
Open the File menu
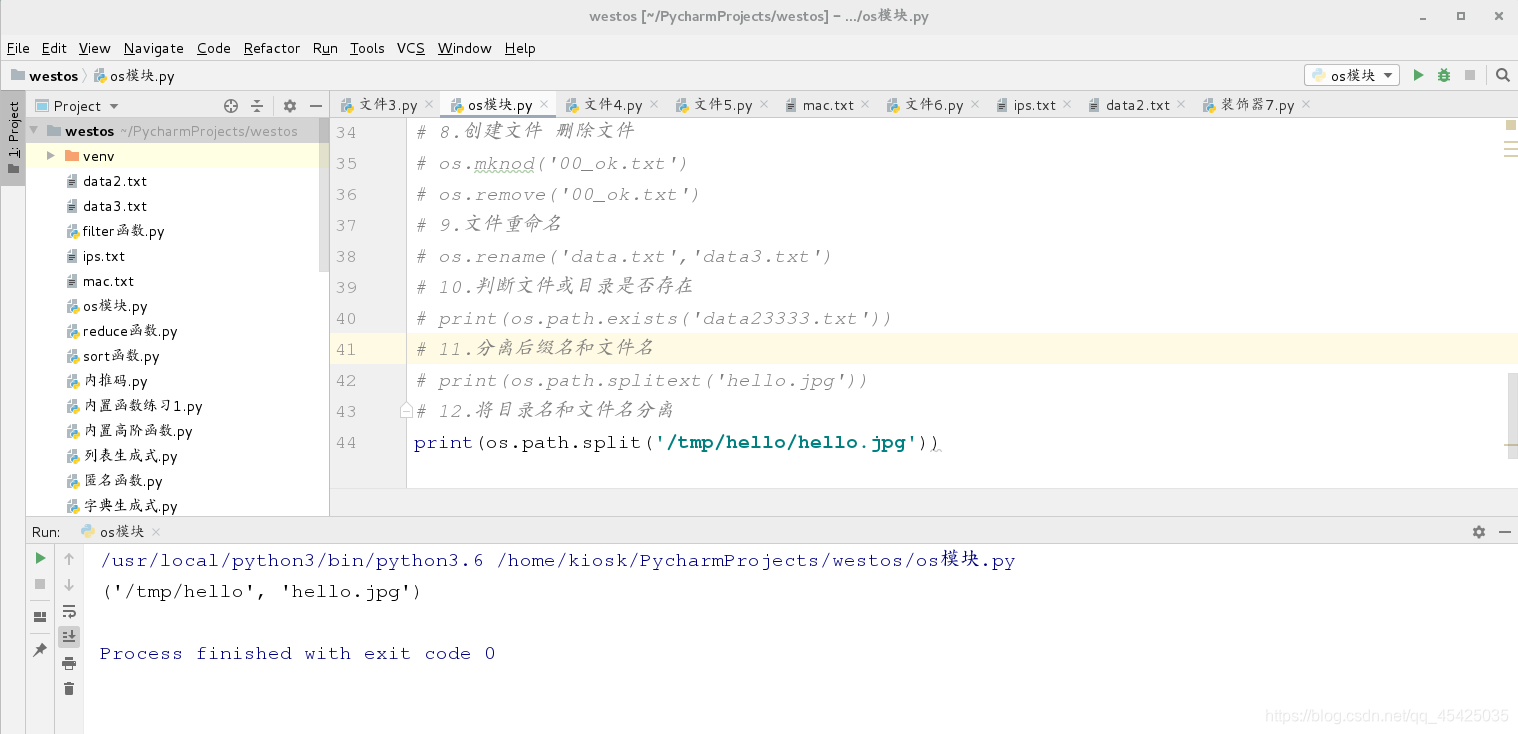18,48
